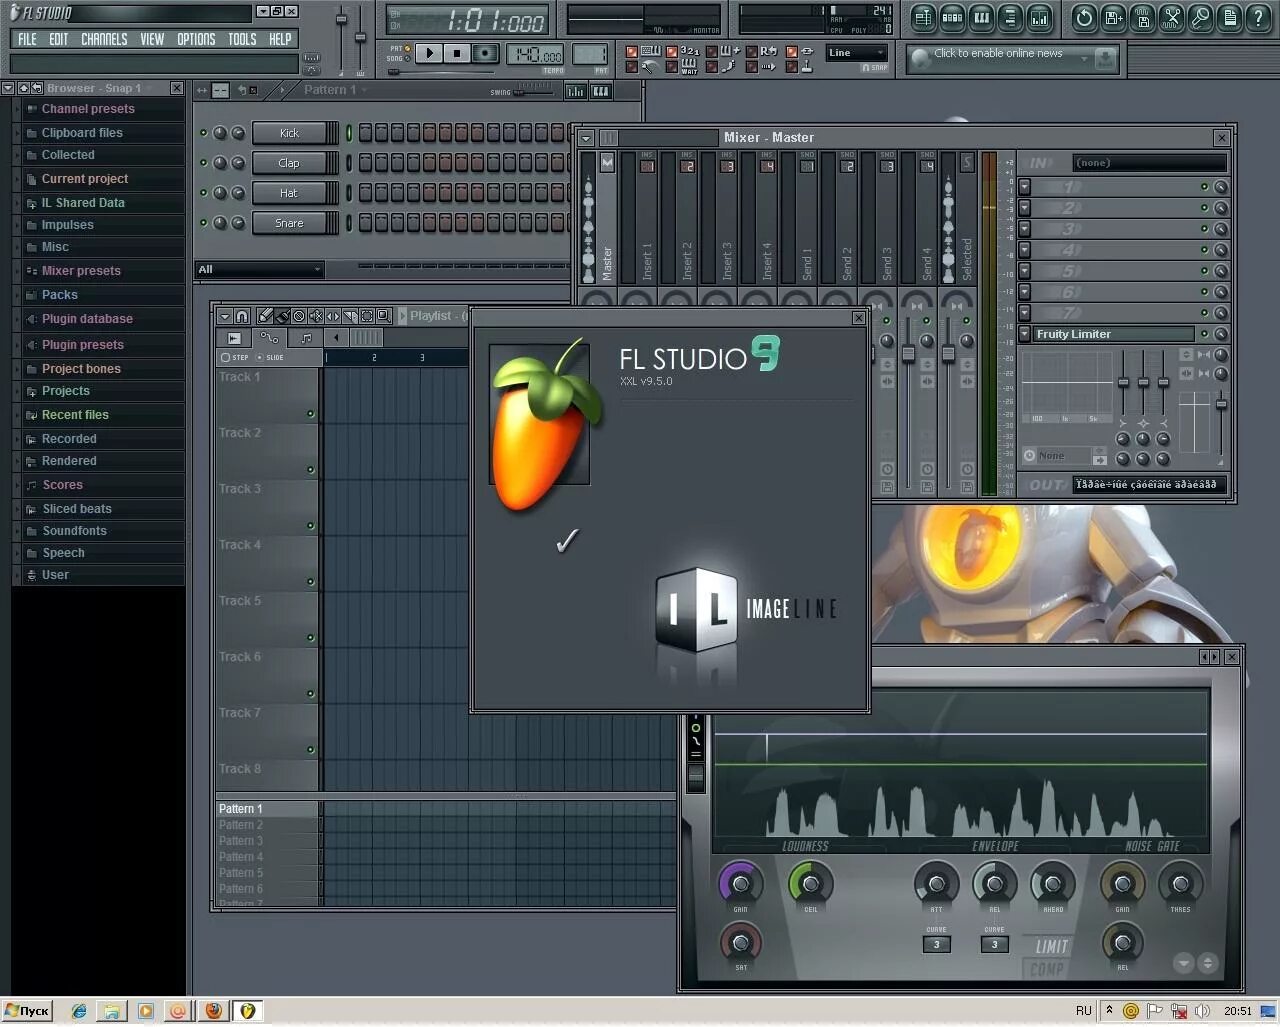Open the Mixer toolbar icon

point(1039,17)
